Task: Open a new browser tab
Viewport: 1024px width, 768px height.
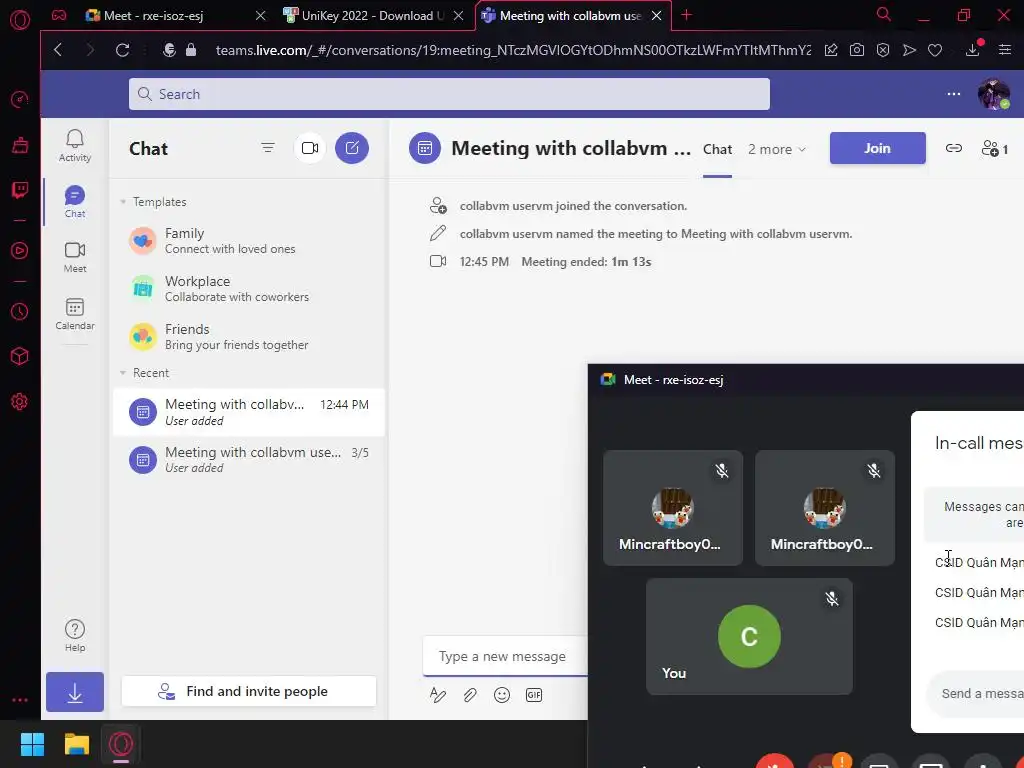Action: 686,15
